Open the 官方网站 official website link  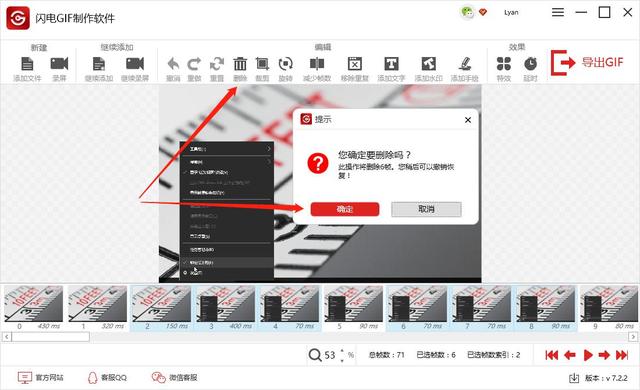(x=40, y=378)
